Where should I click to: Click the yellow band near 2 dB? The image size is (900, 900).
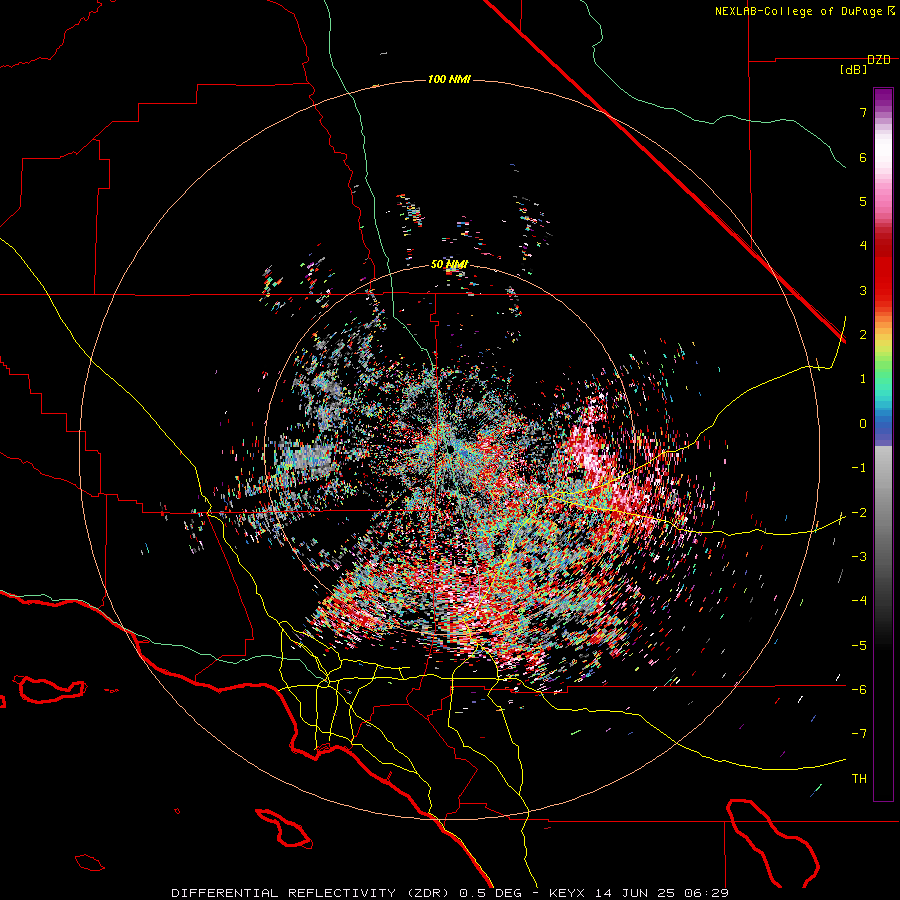pos(883,342)
